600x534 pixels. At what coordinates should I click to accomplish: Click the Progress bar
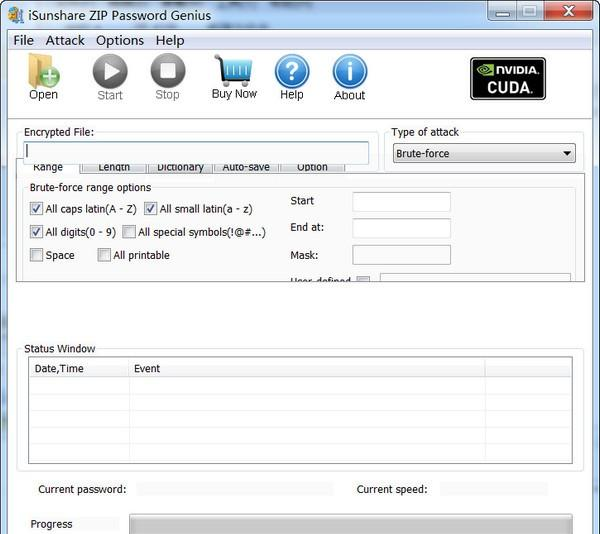pyautogui.click(x=351, y=524)
